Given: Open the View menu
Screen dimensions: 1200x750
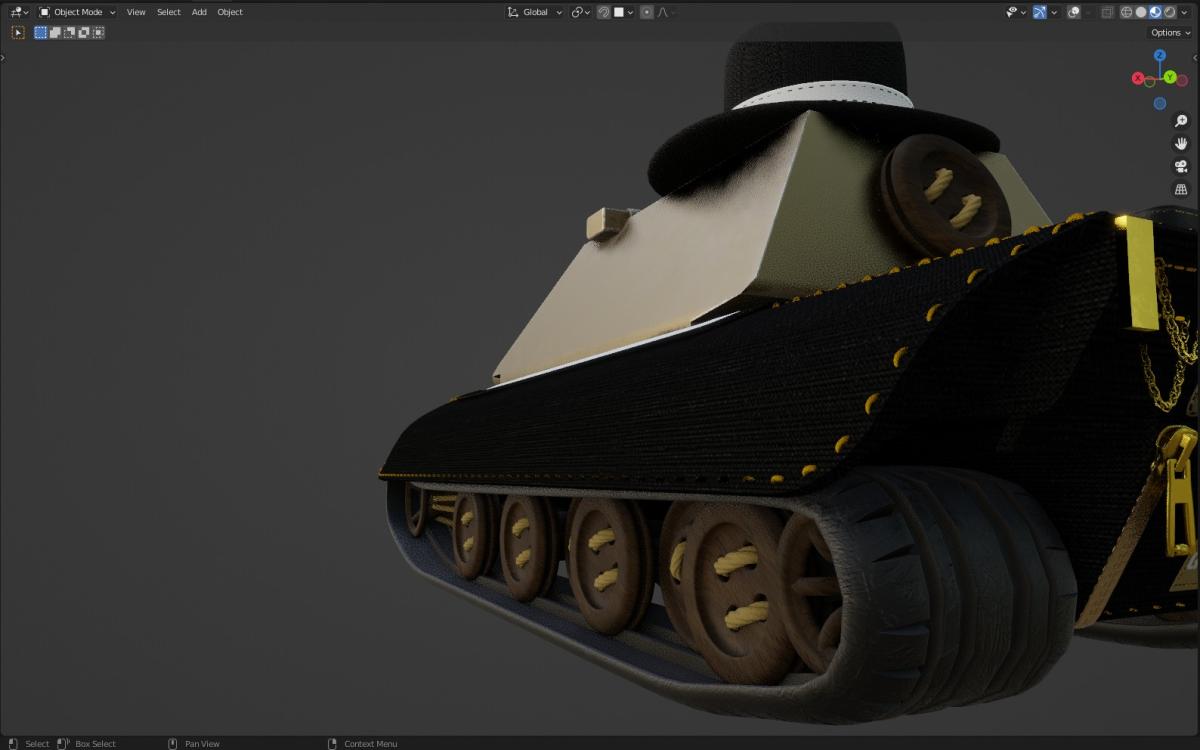Looking at the screenshot, I should coord(136,12).
